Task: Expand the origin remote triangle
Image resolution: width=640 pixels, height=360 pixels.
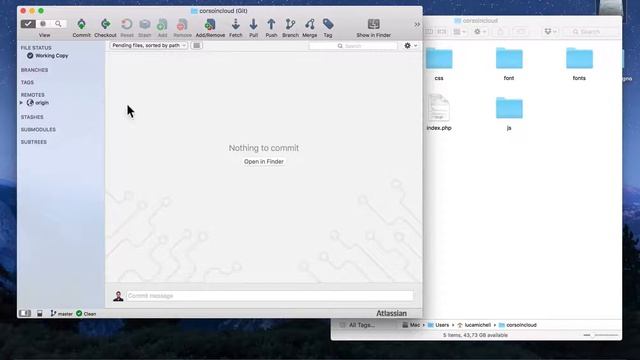Action: (x=21, y=103)
